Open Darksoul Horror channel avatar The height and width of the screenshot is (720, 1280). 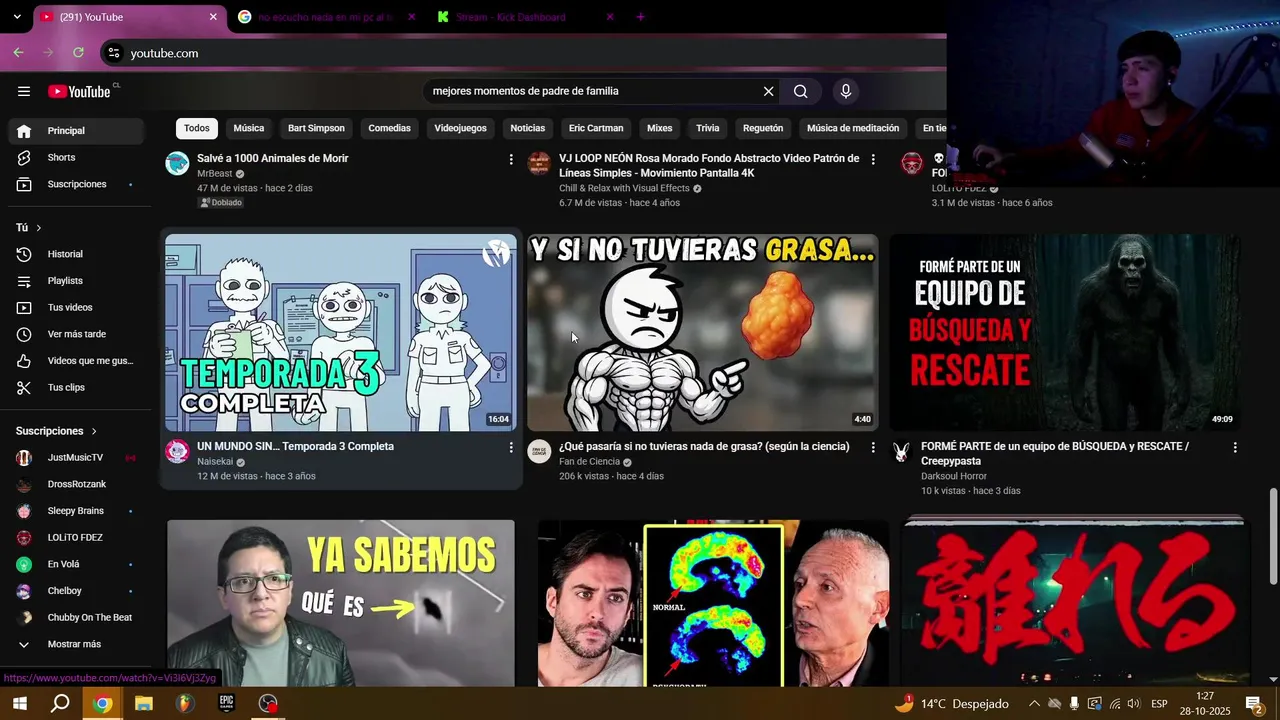coord(901,451)
